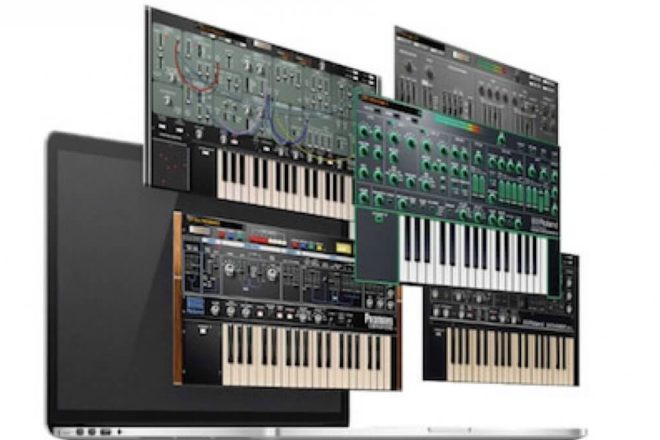The image size is (660, 440).
Task: Click the green bender lever on green-knob synth
Action: (380, 217)
